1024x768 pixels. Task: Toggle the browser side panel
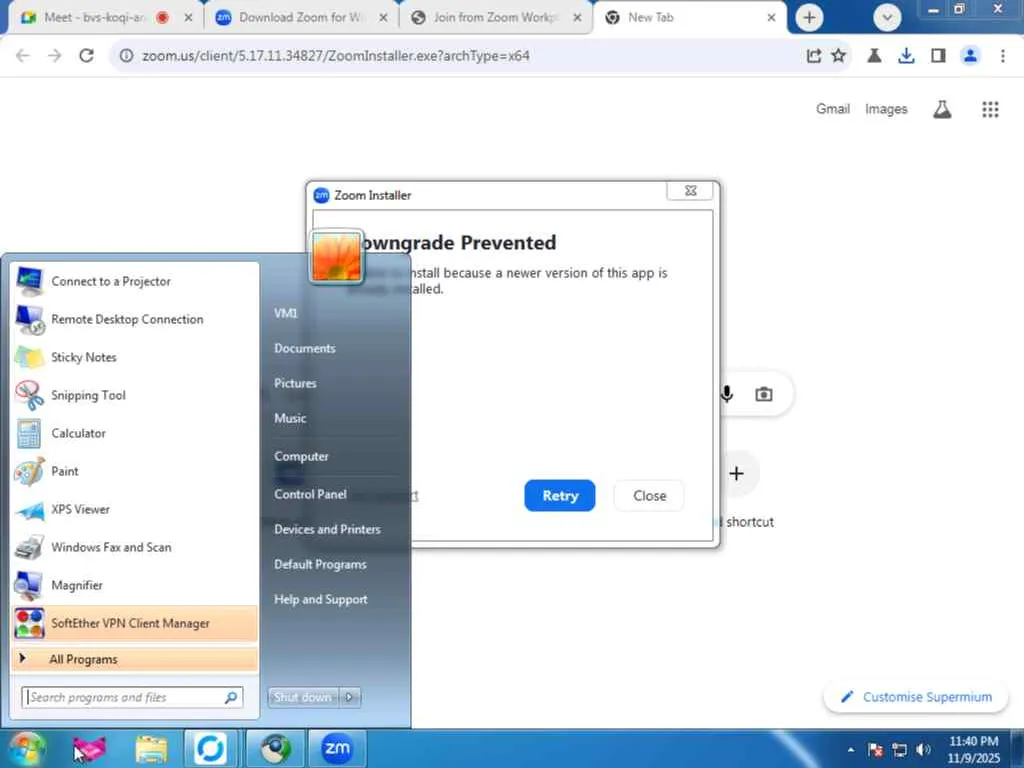tap(938, 56)
